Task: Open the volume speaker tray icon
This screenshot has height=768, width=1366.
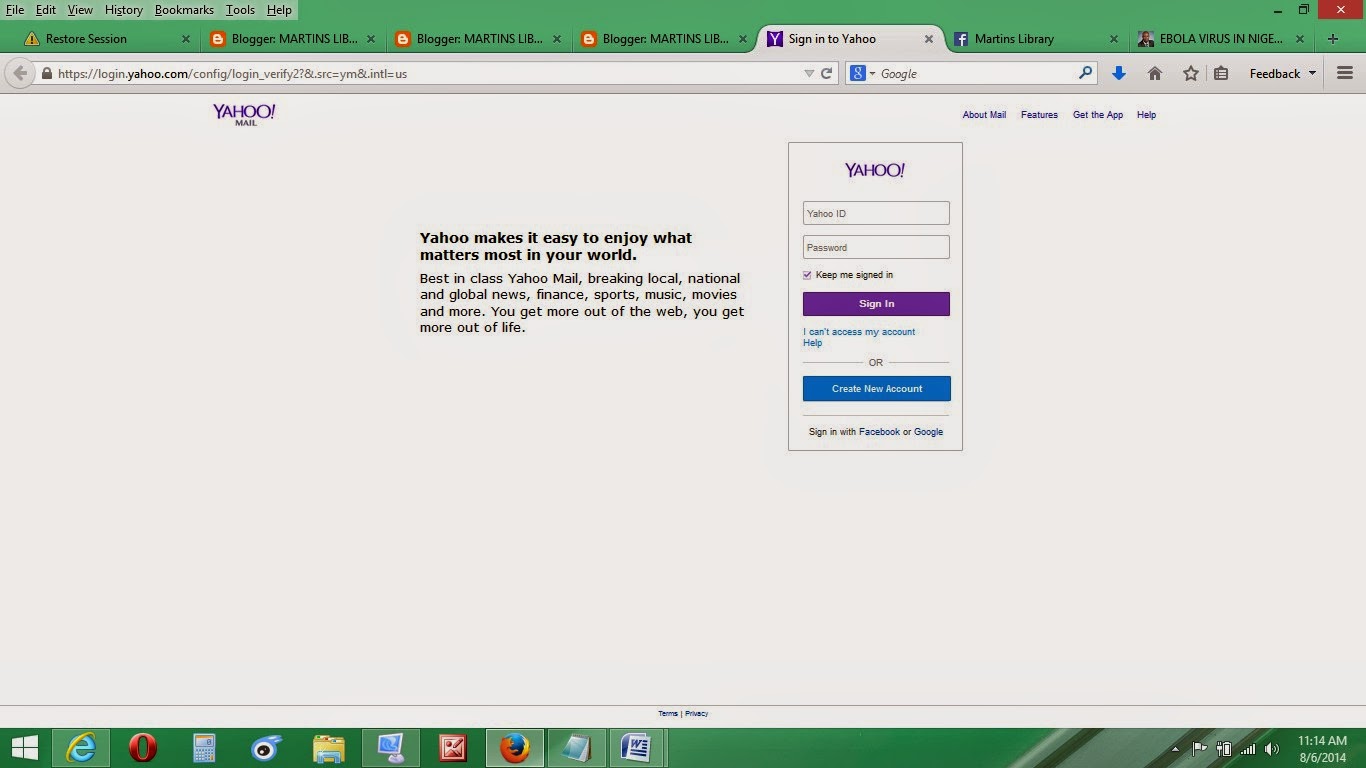Action: click(1272, 748)
